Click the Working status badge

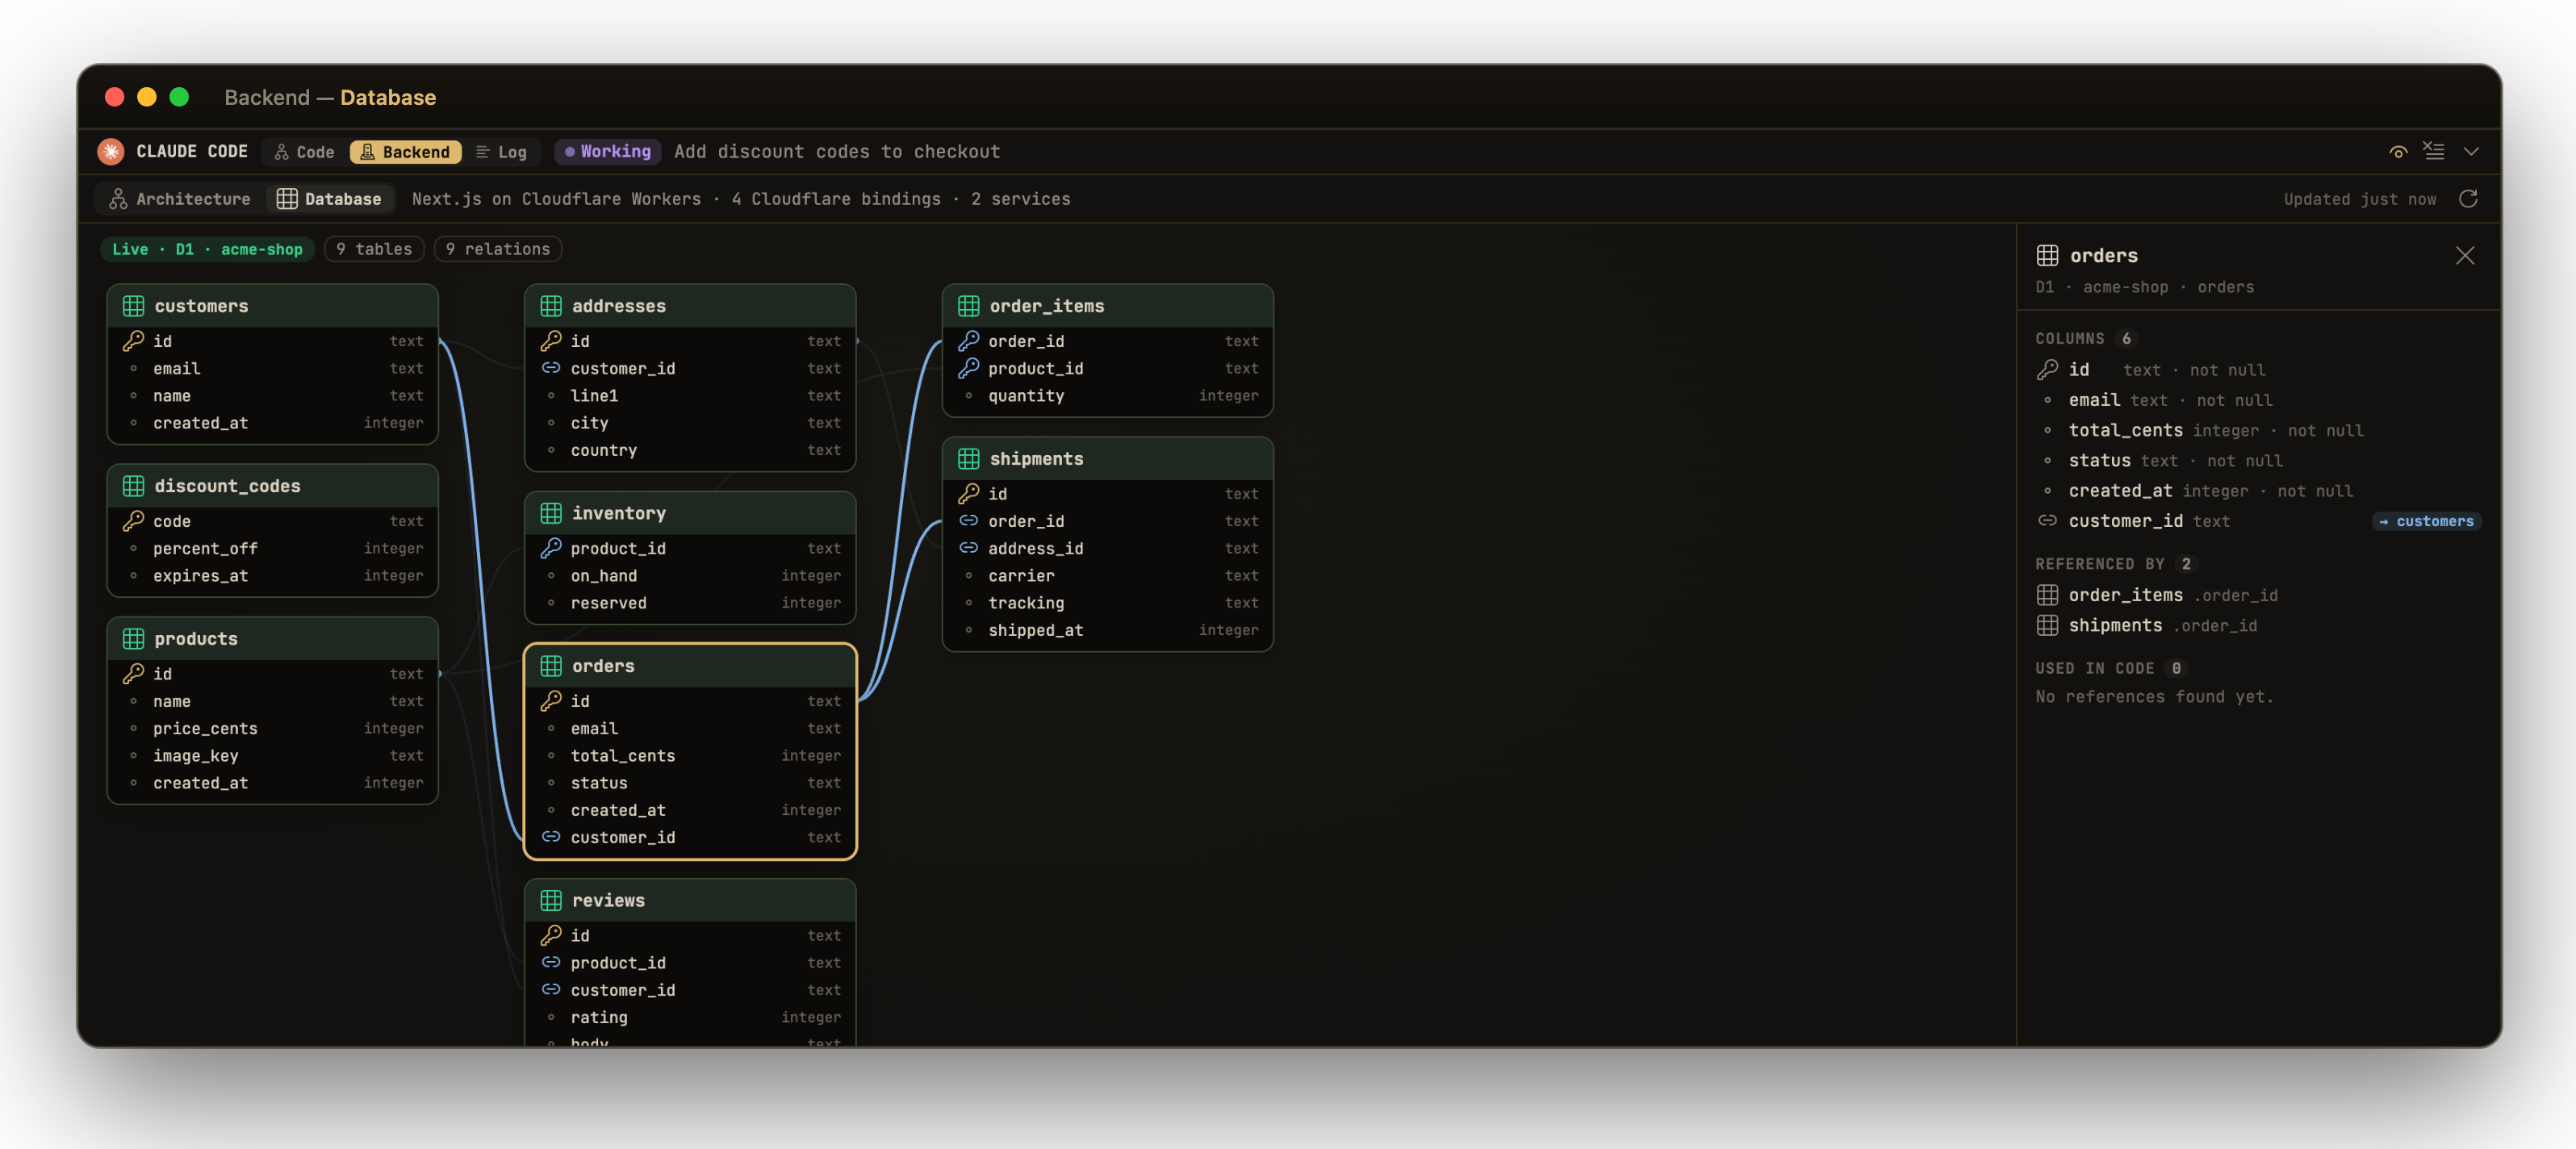(607, 151)
